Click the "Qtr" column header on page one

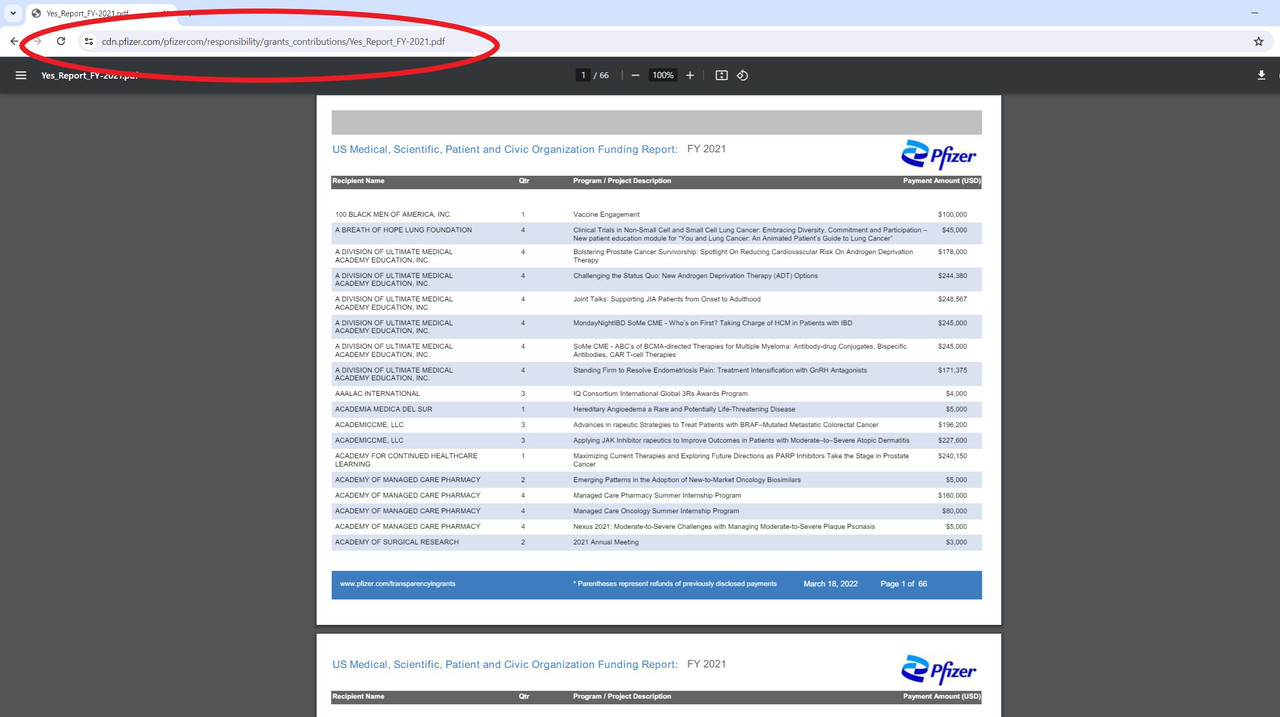tap(524, 181)
